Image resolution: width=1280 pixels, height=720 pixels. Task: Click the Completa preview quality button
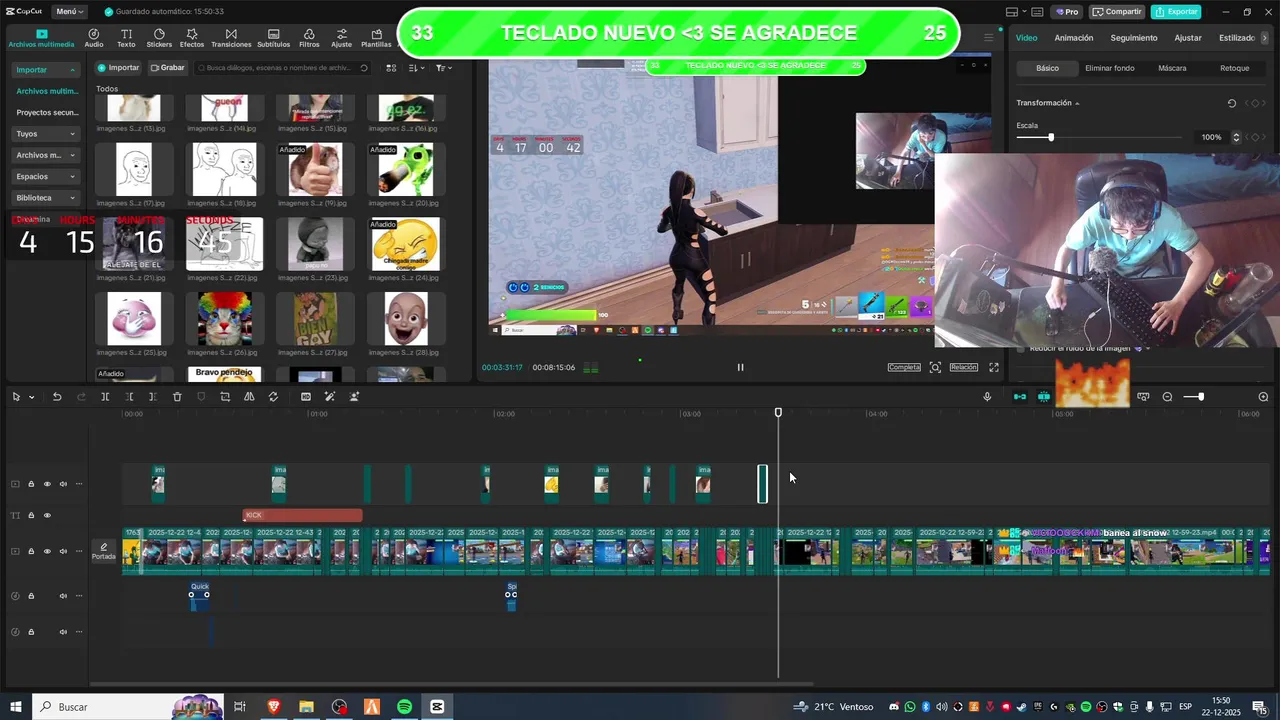[x=904, y=367]
